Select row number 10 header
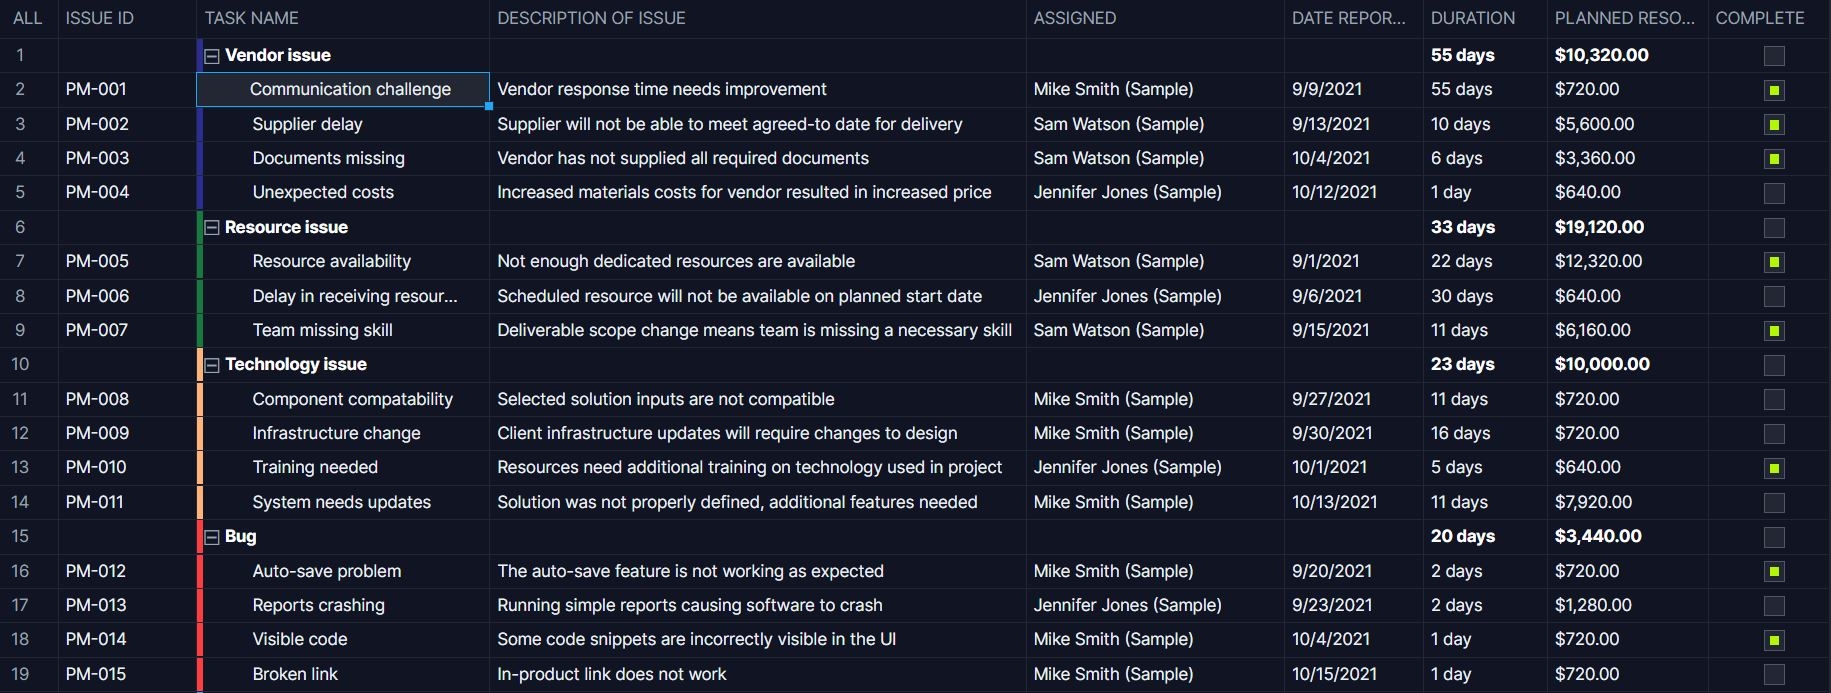1831x693 pixels. 21,364
